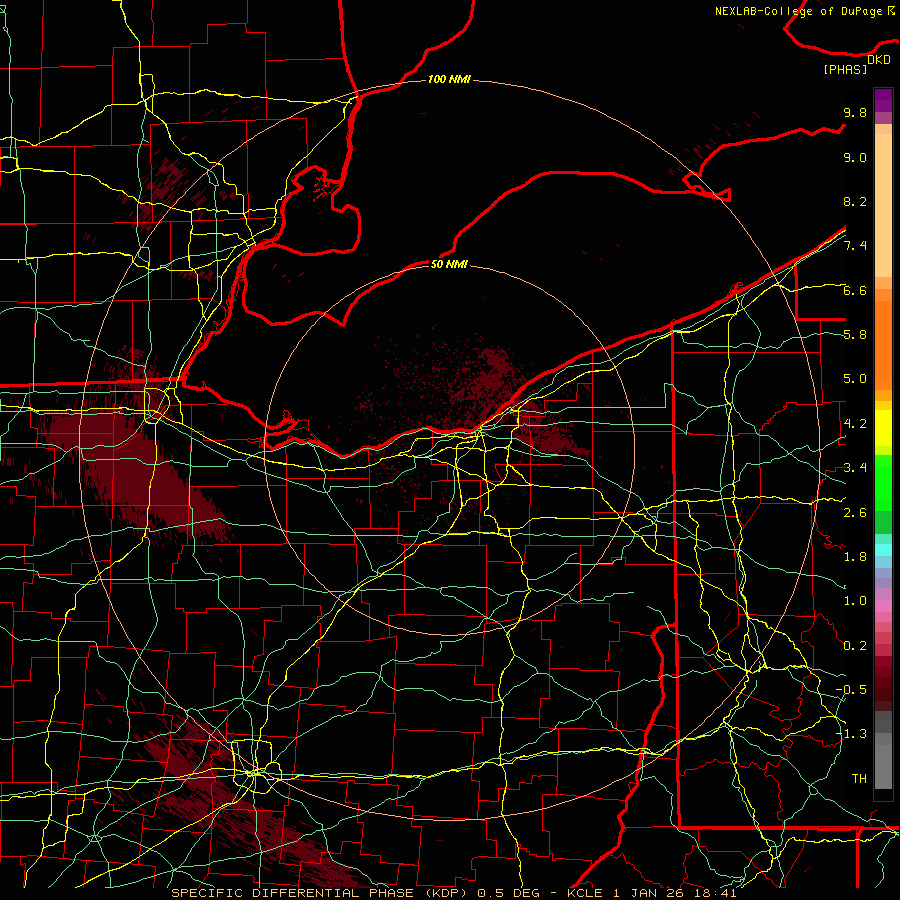Click the -0.5 scale value

point(851,690)
